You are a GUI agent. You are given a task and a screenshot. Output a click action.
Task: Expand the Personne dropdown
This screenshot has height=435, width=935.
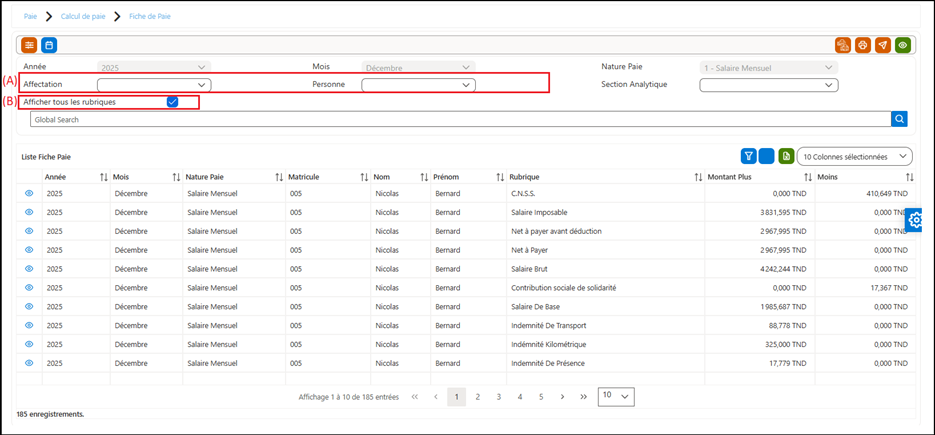(x=419, y=85)
